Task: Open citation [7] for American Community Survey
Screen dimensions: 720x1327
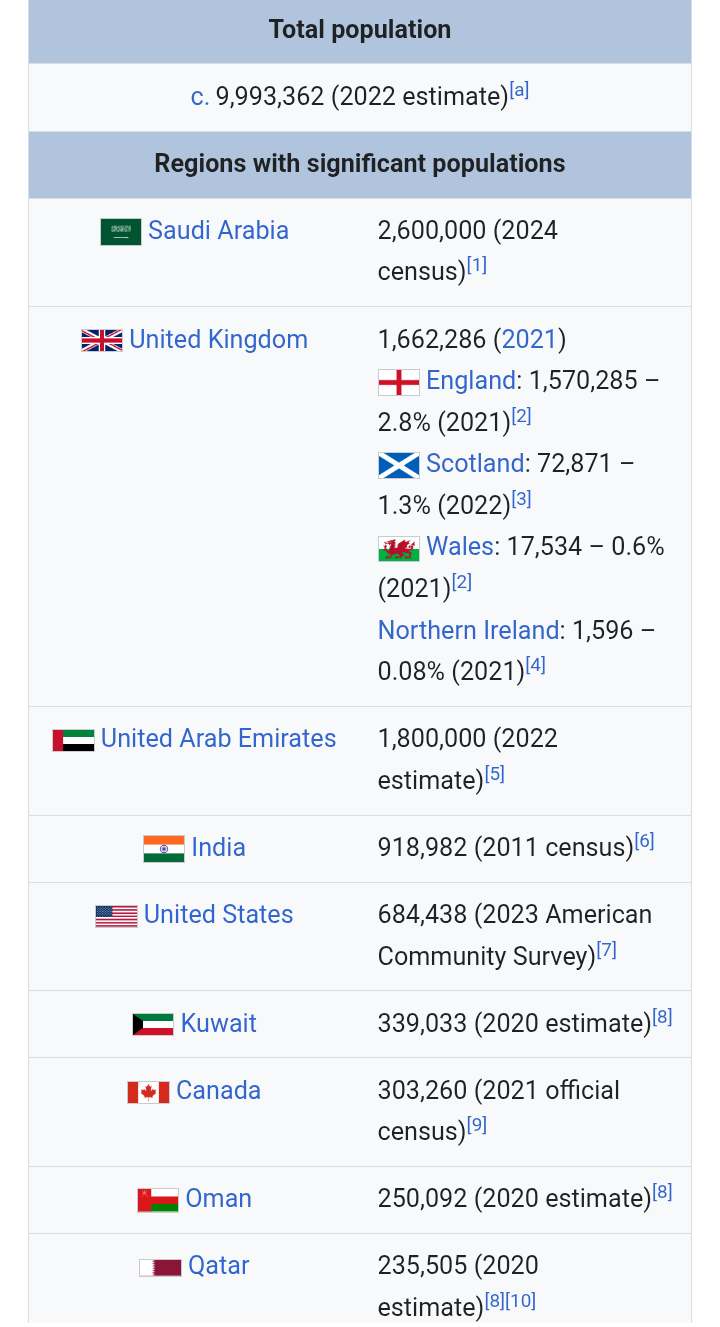Action: point(607,950)
